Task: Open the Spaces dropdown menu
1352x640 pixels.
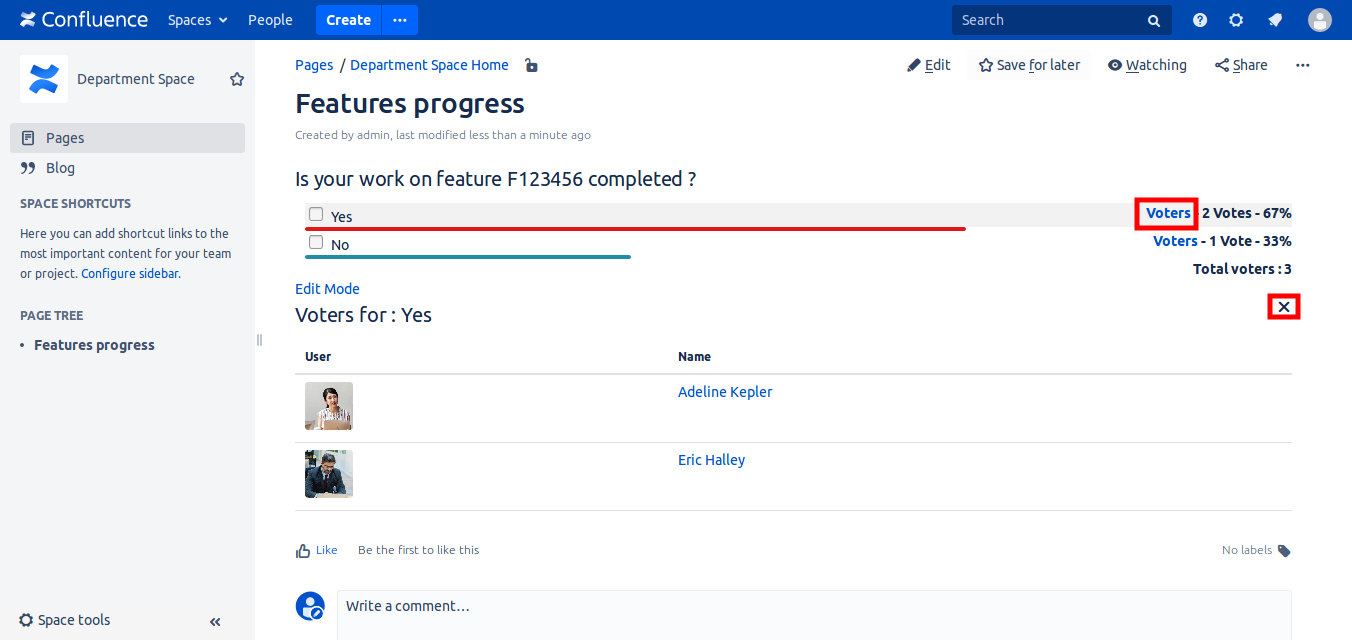Action: (197, 20)
